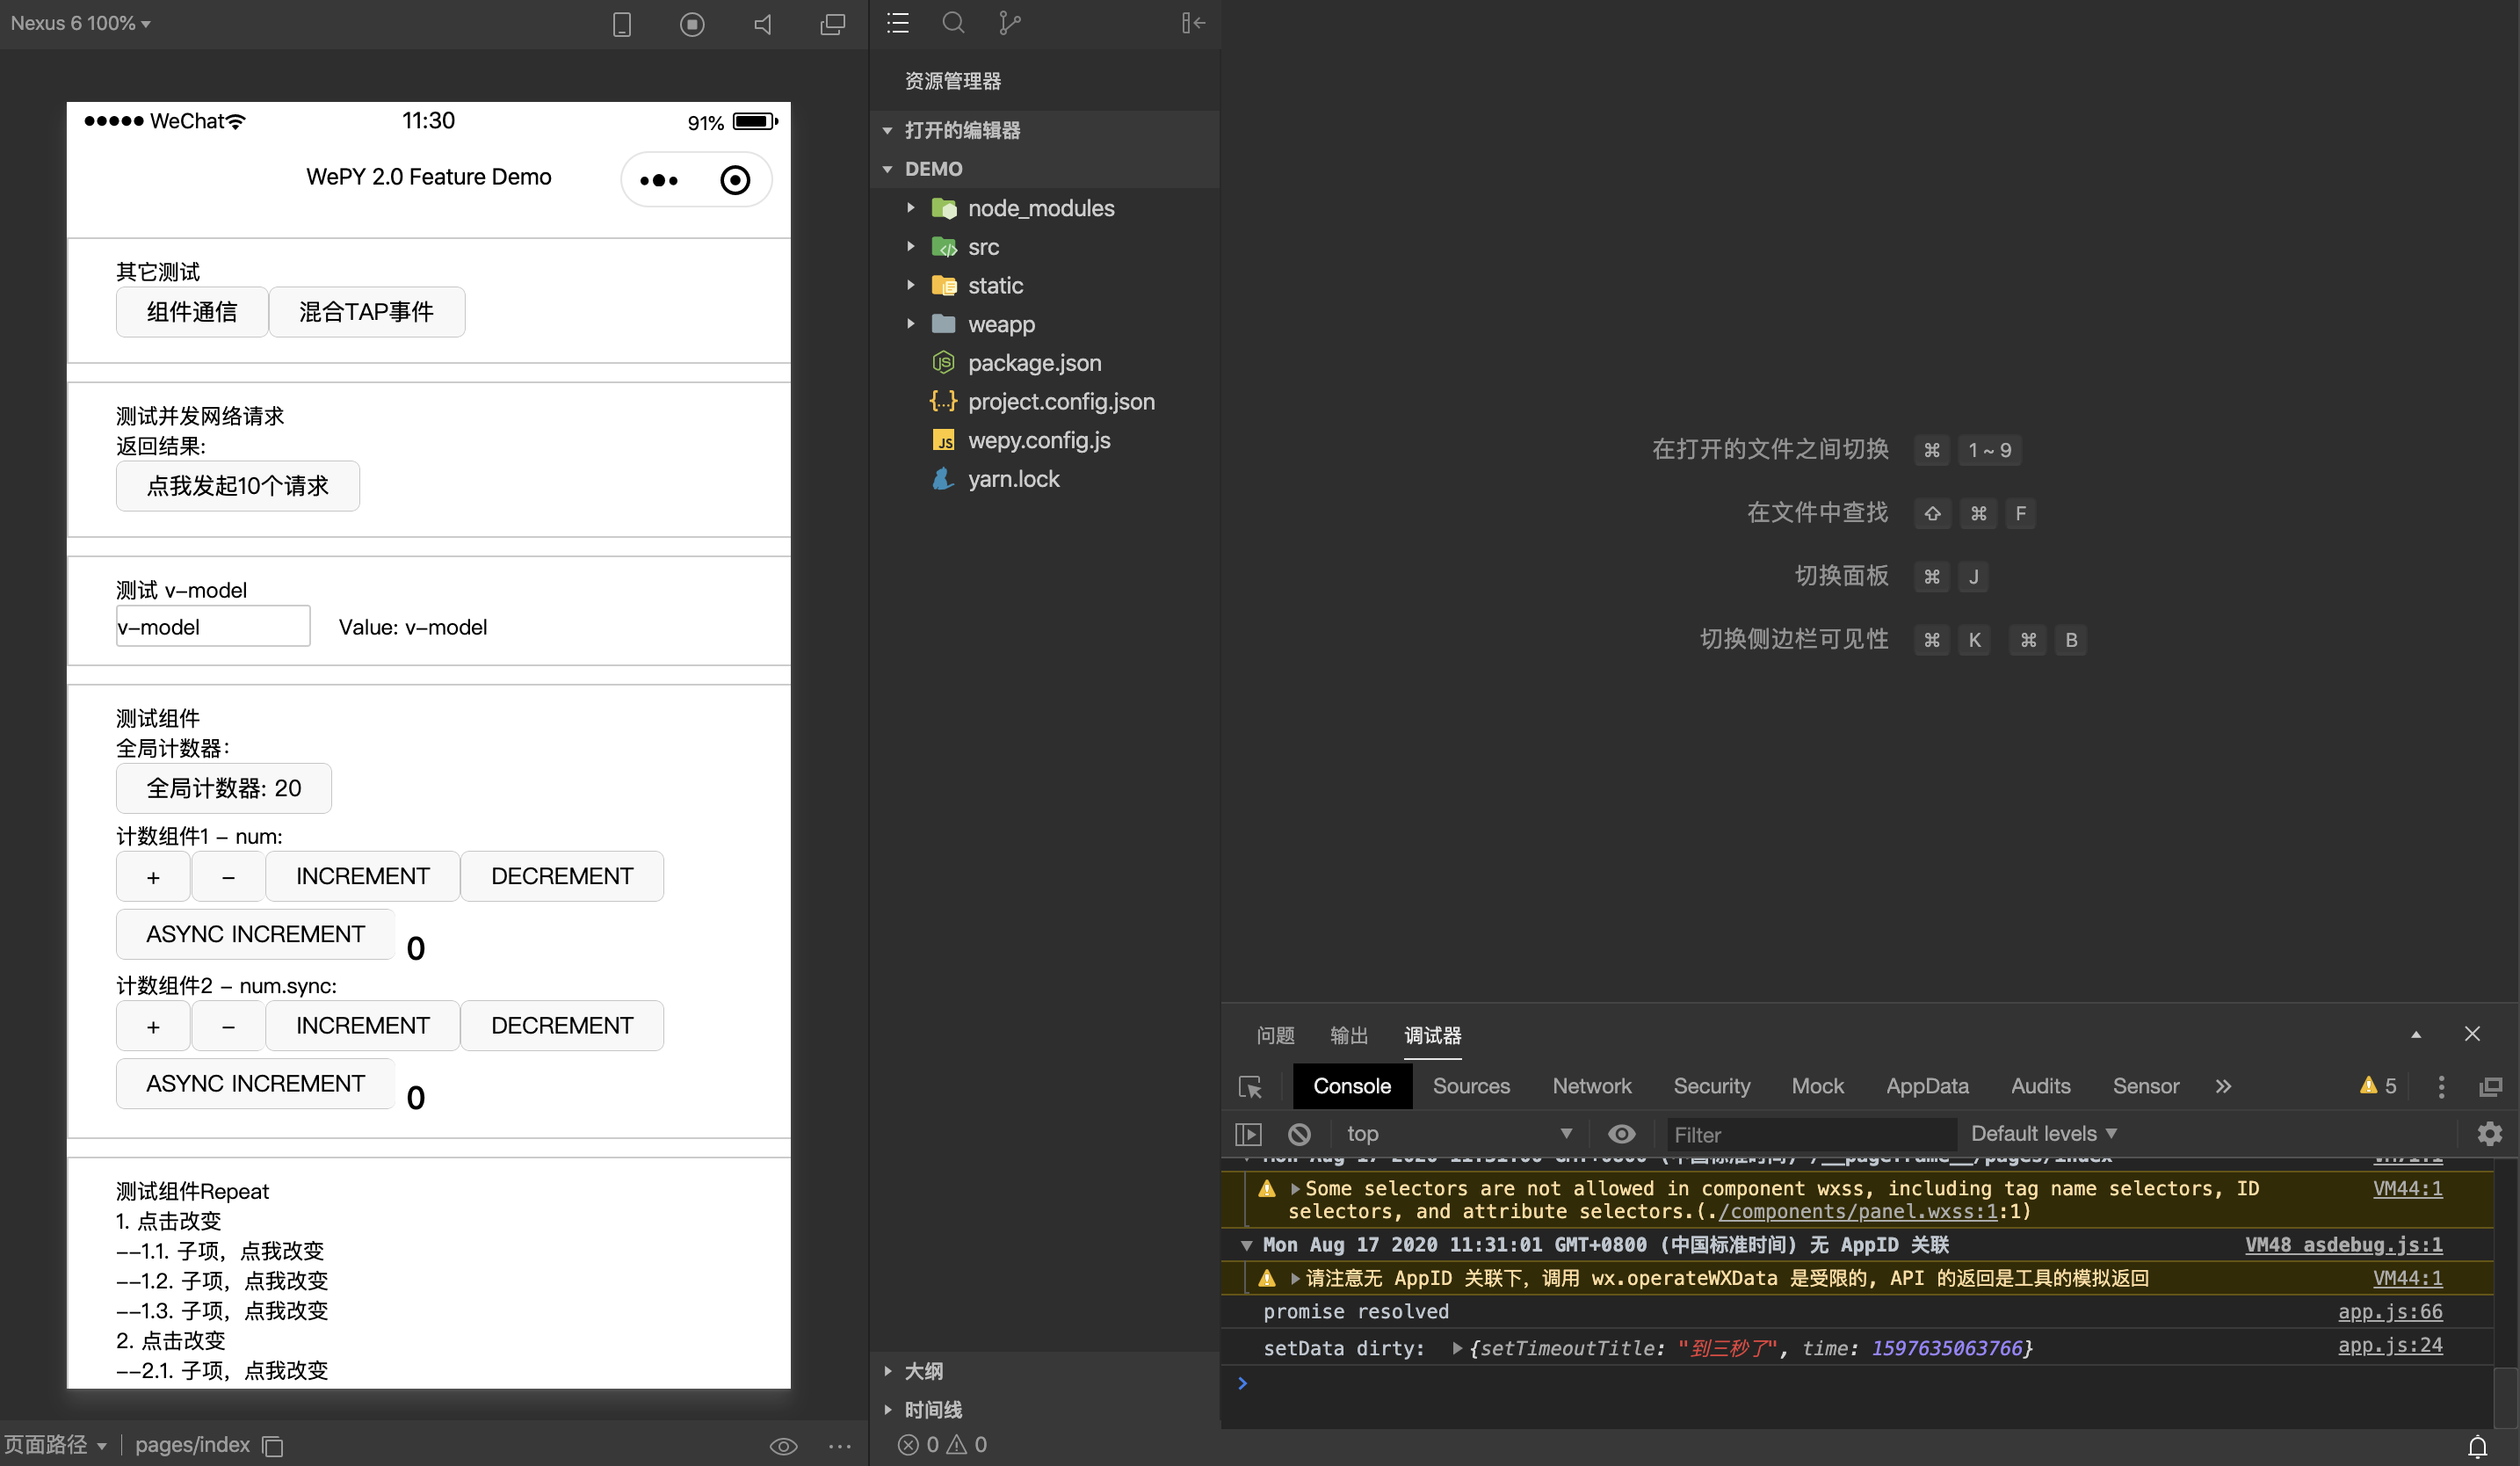
Task: Open the Nexus 6 100% device dropdown
Action: tap(80, 23)
